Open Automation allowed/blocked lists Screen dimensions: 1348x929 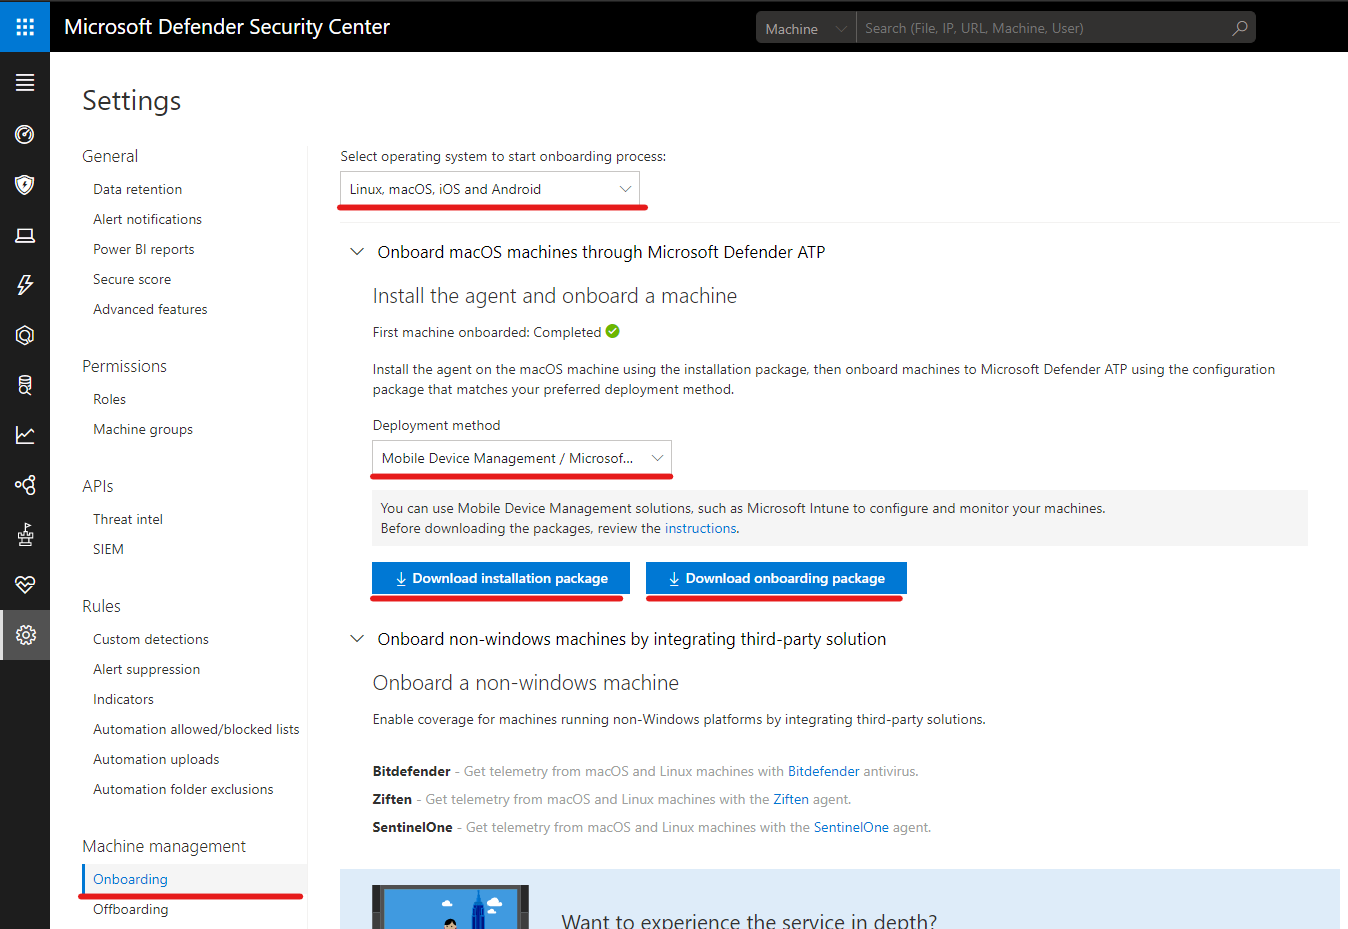pyautogui.click(x=196, y=729)
